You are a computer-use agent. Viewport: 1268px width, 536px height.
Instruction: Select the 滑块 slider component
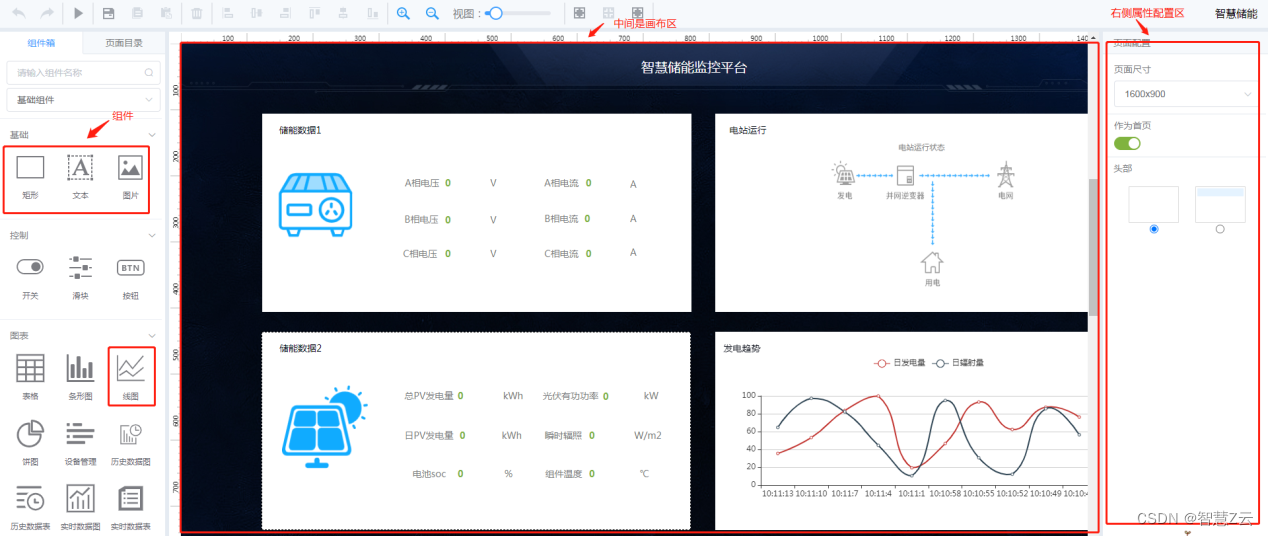click(80, 277)
